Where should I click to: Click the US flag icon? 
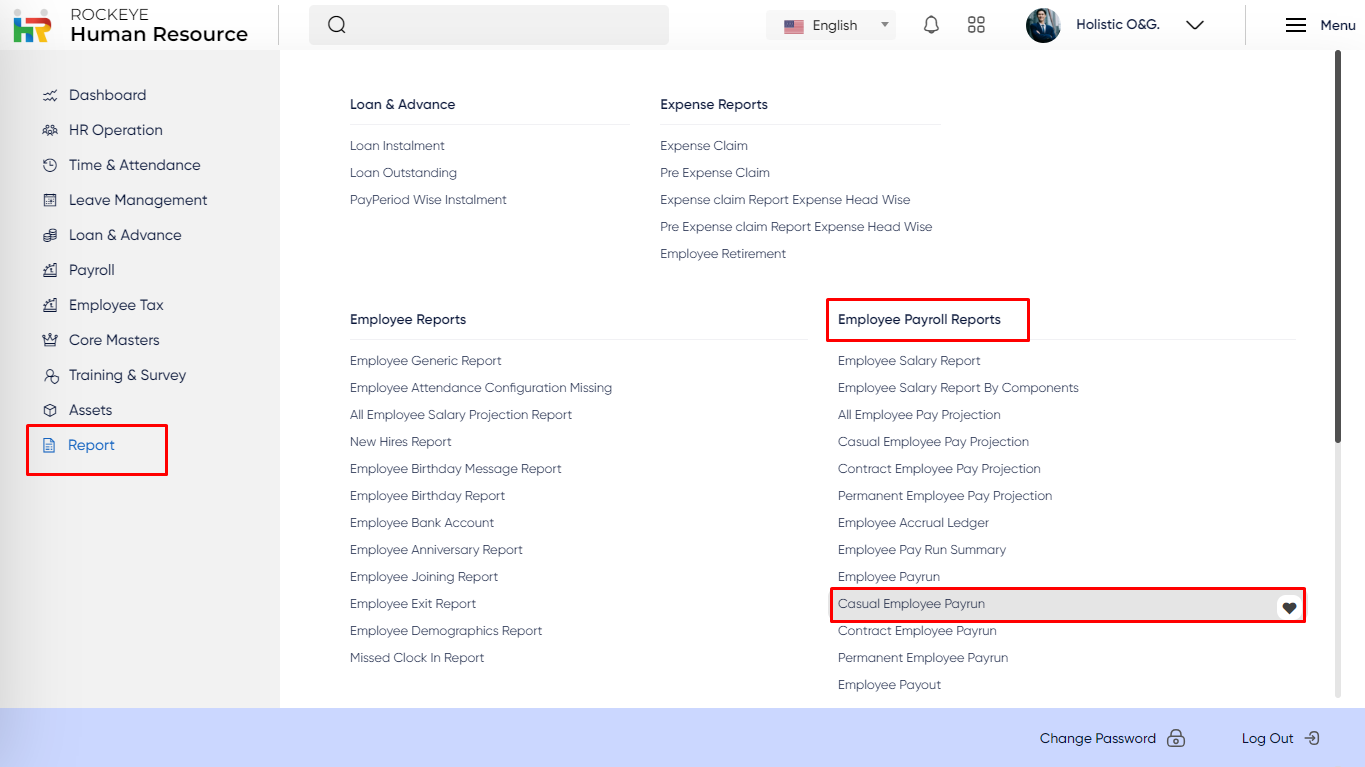click(x=794, y=26)
